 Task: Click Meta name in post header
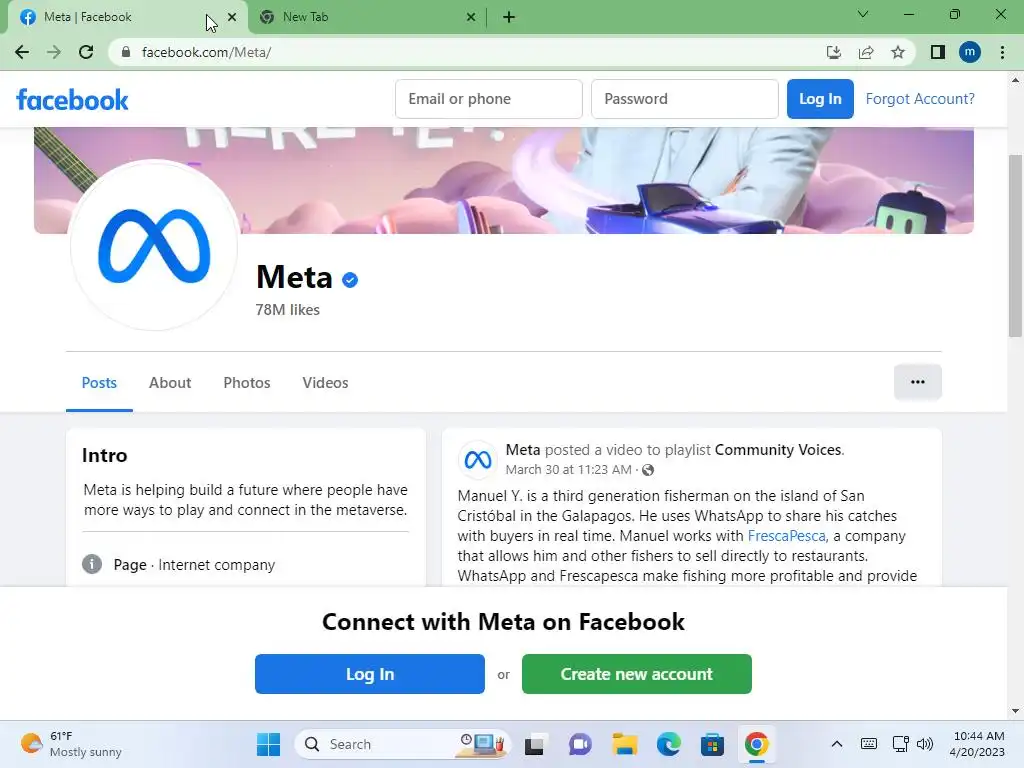pyautogui.click(x=522, y=450)
